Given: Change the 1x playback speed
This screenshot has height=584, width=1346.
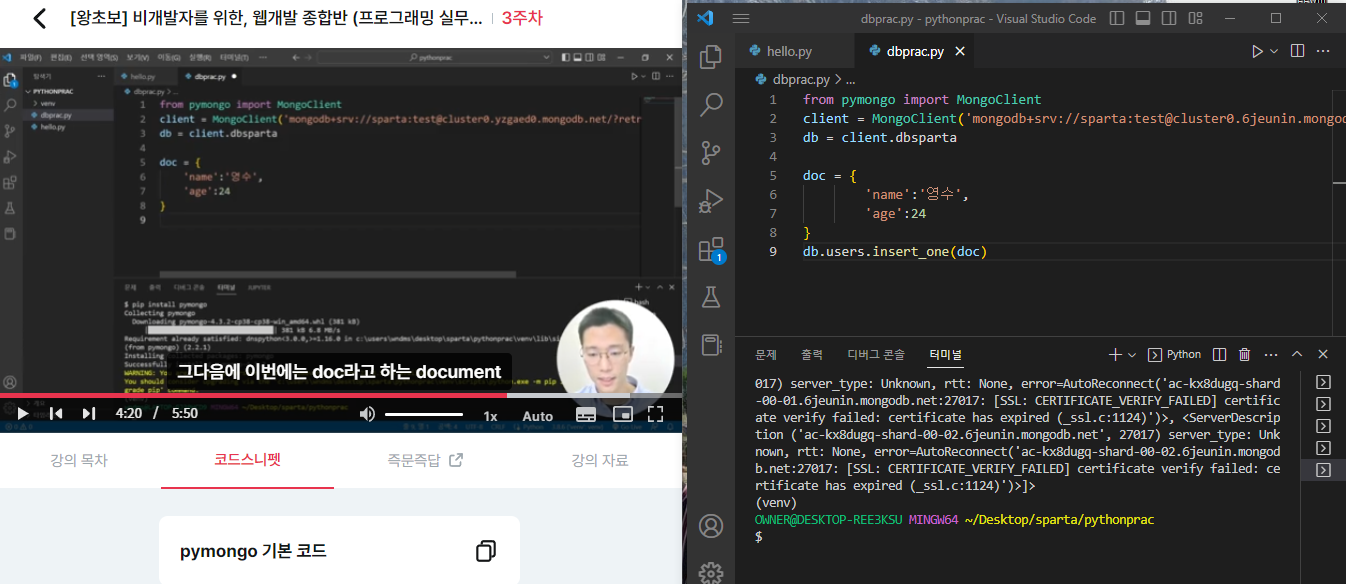Looking at the screenshot, I should point(490,415).
